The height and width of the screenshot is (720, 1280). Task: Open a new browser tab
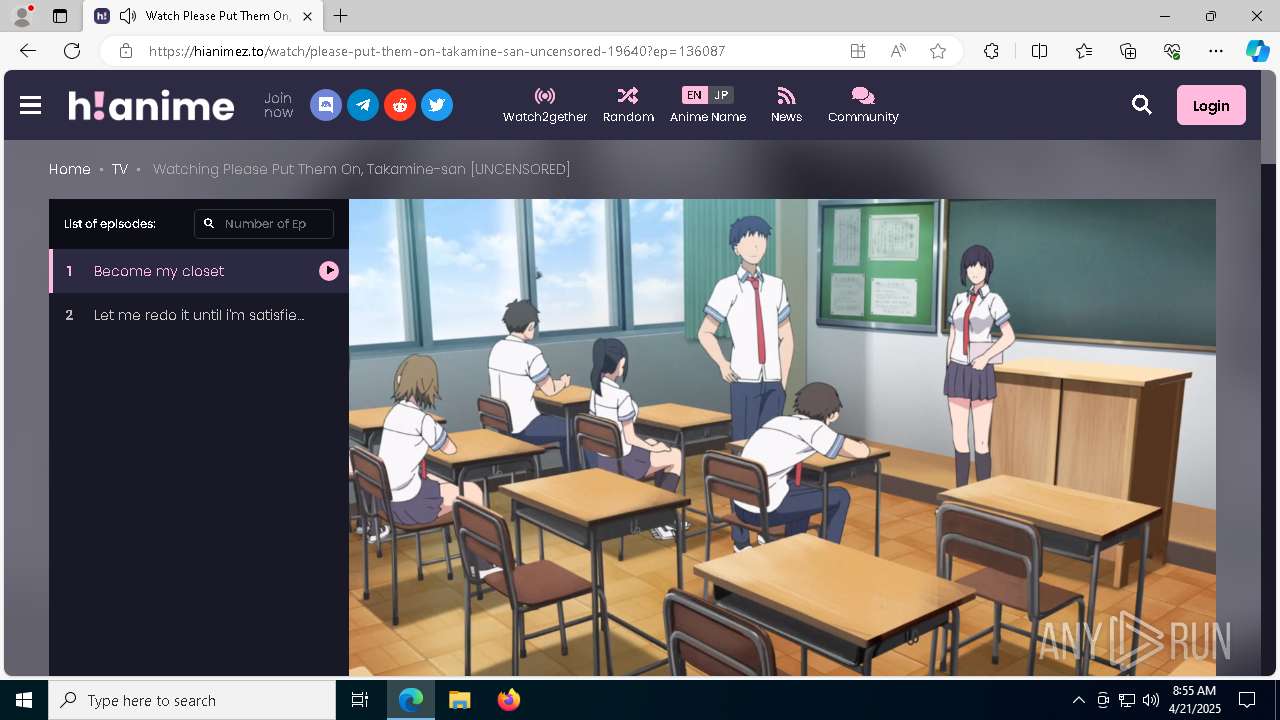pyautogui.click(x=341, y=16)
